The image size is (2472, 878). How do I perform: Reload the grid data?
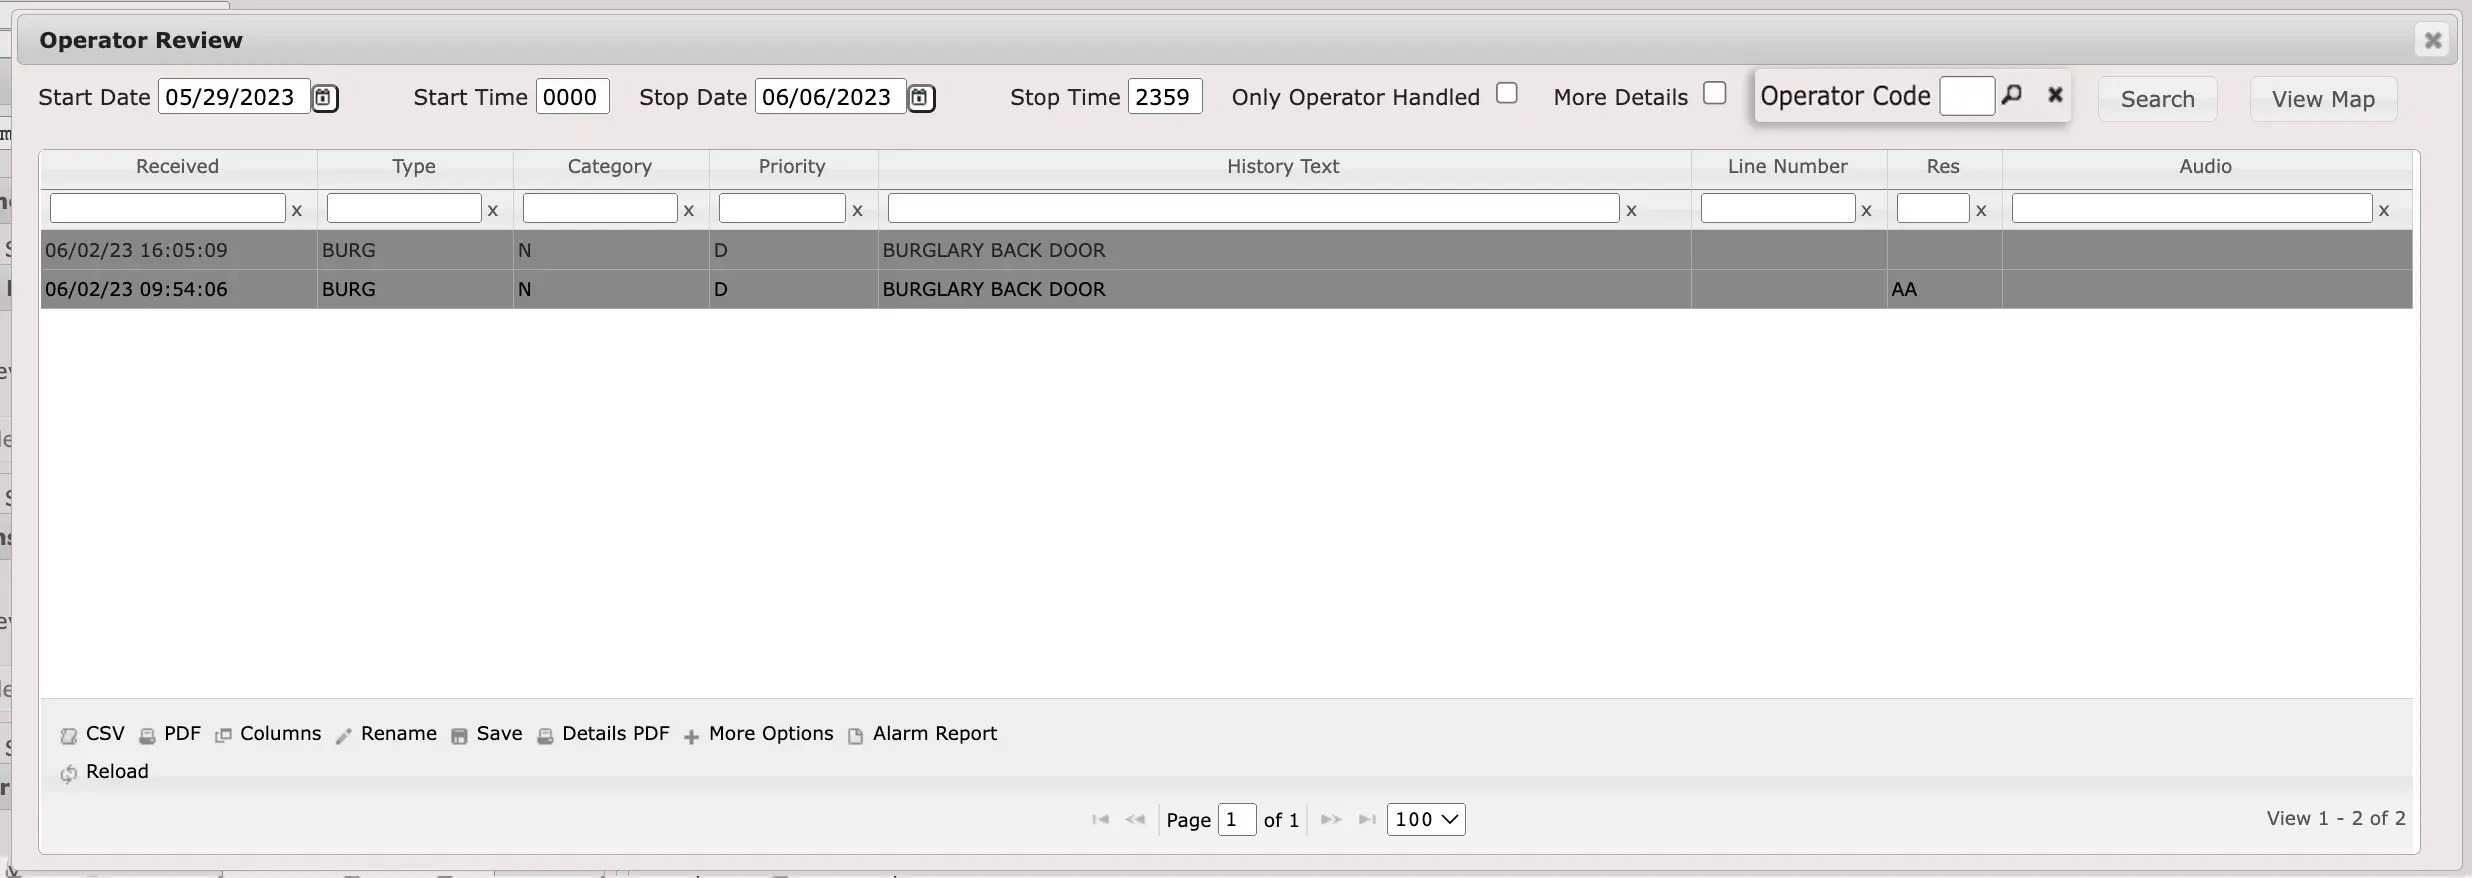point(105,772)
